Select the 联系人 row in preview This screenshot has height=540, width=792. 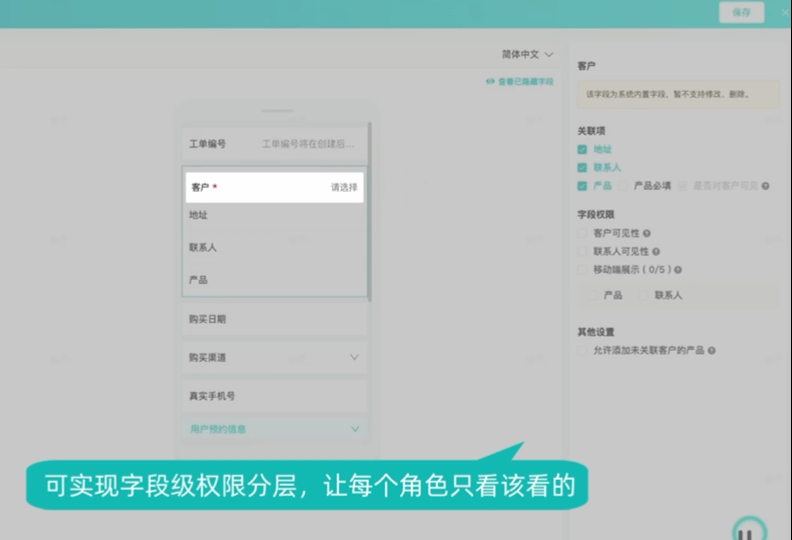tap(275, 248)
